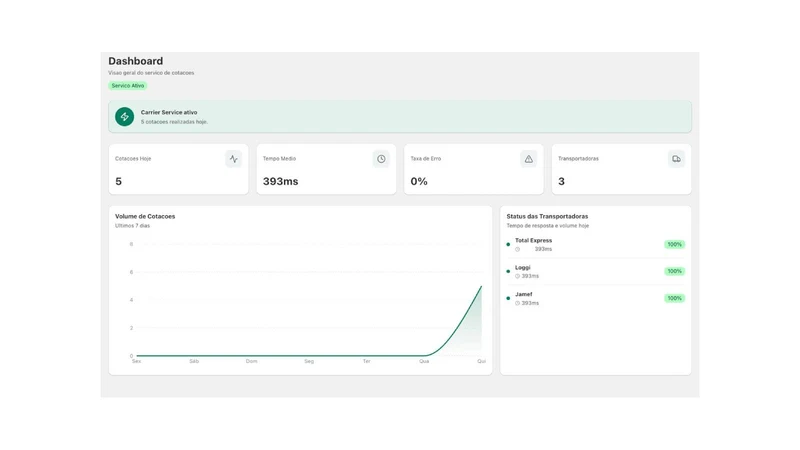800x450 pixels.
Task: Click the 100% badge for Loggi
Action: [674, 271]
